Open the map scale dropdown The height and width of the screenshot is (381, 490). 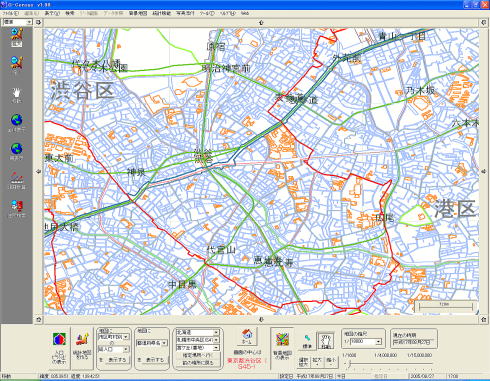click(x=365, y=342)
